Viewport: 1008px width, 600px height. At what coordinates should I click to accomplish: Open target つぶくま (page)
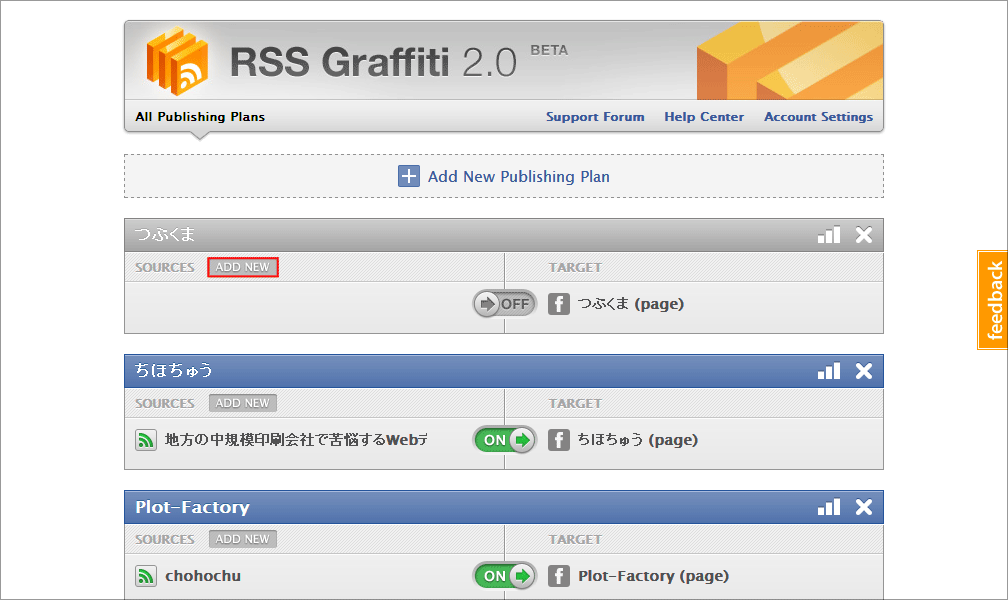(631, 304)
